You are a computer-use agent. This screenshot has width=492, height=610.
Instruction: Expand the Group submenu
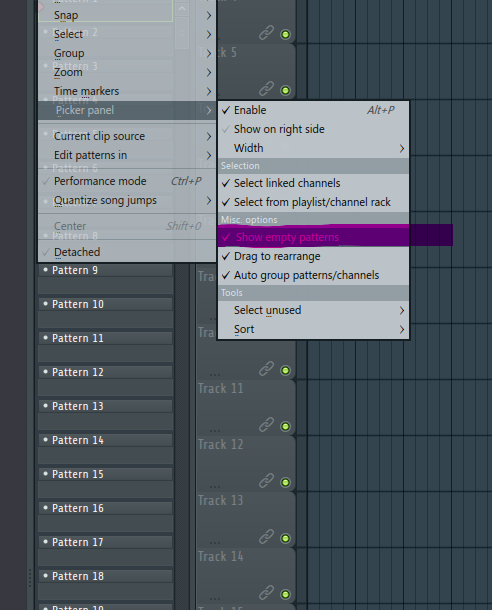127,53
